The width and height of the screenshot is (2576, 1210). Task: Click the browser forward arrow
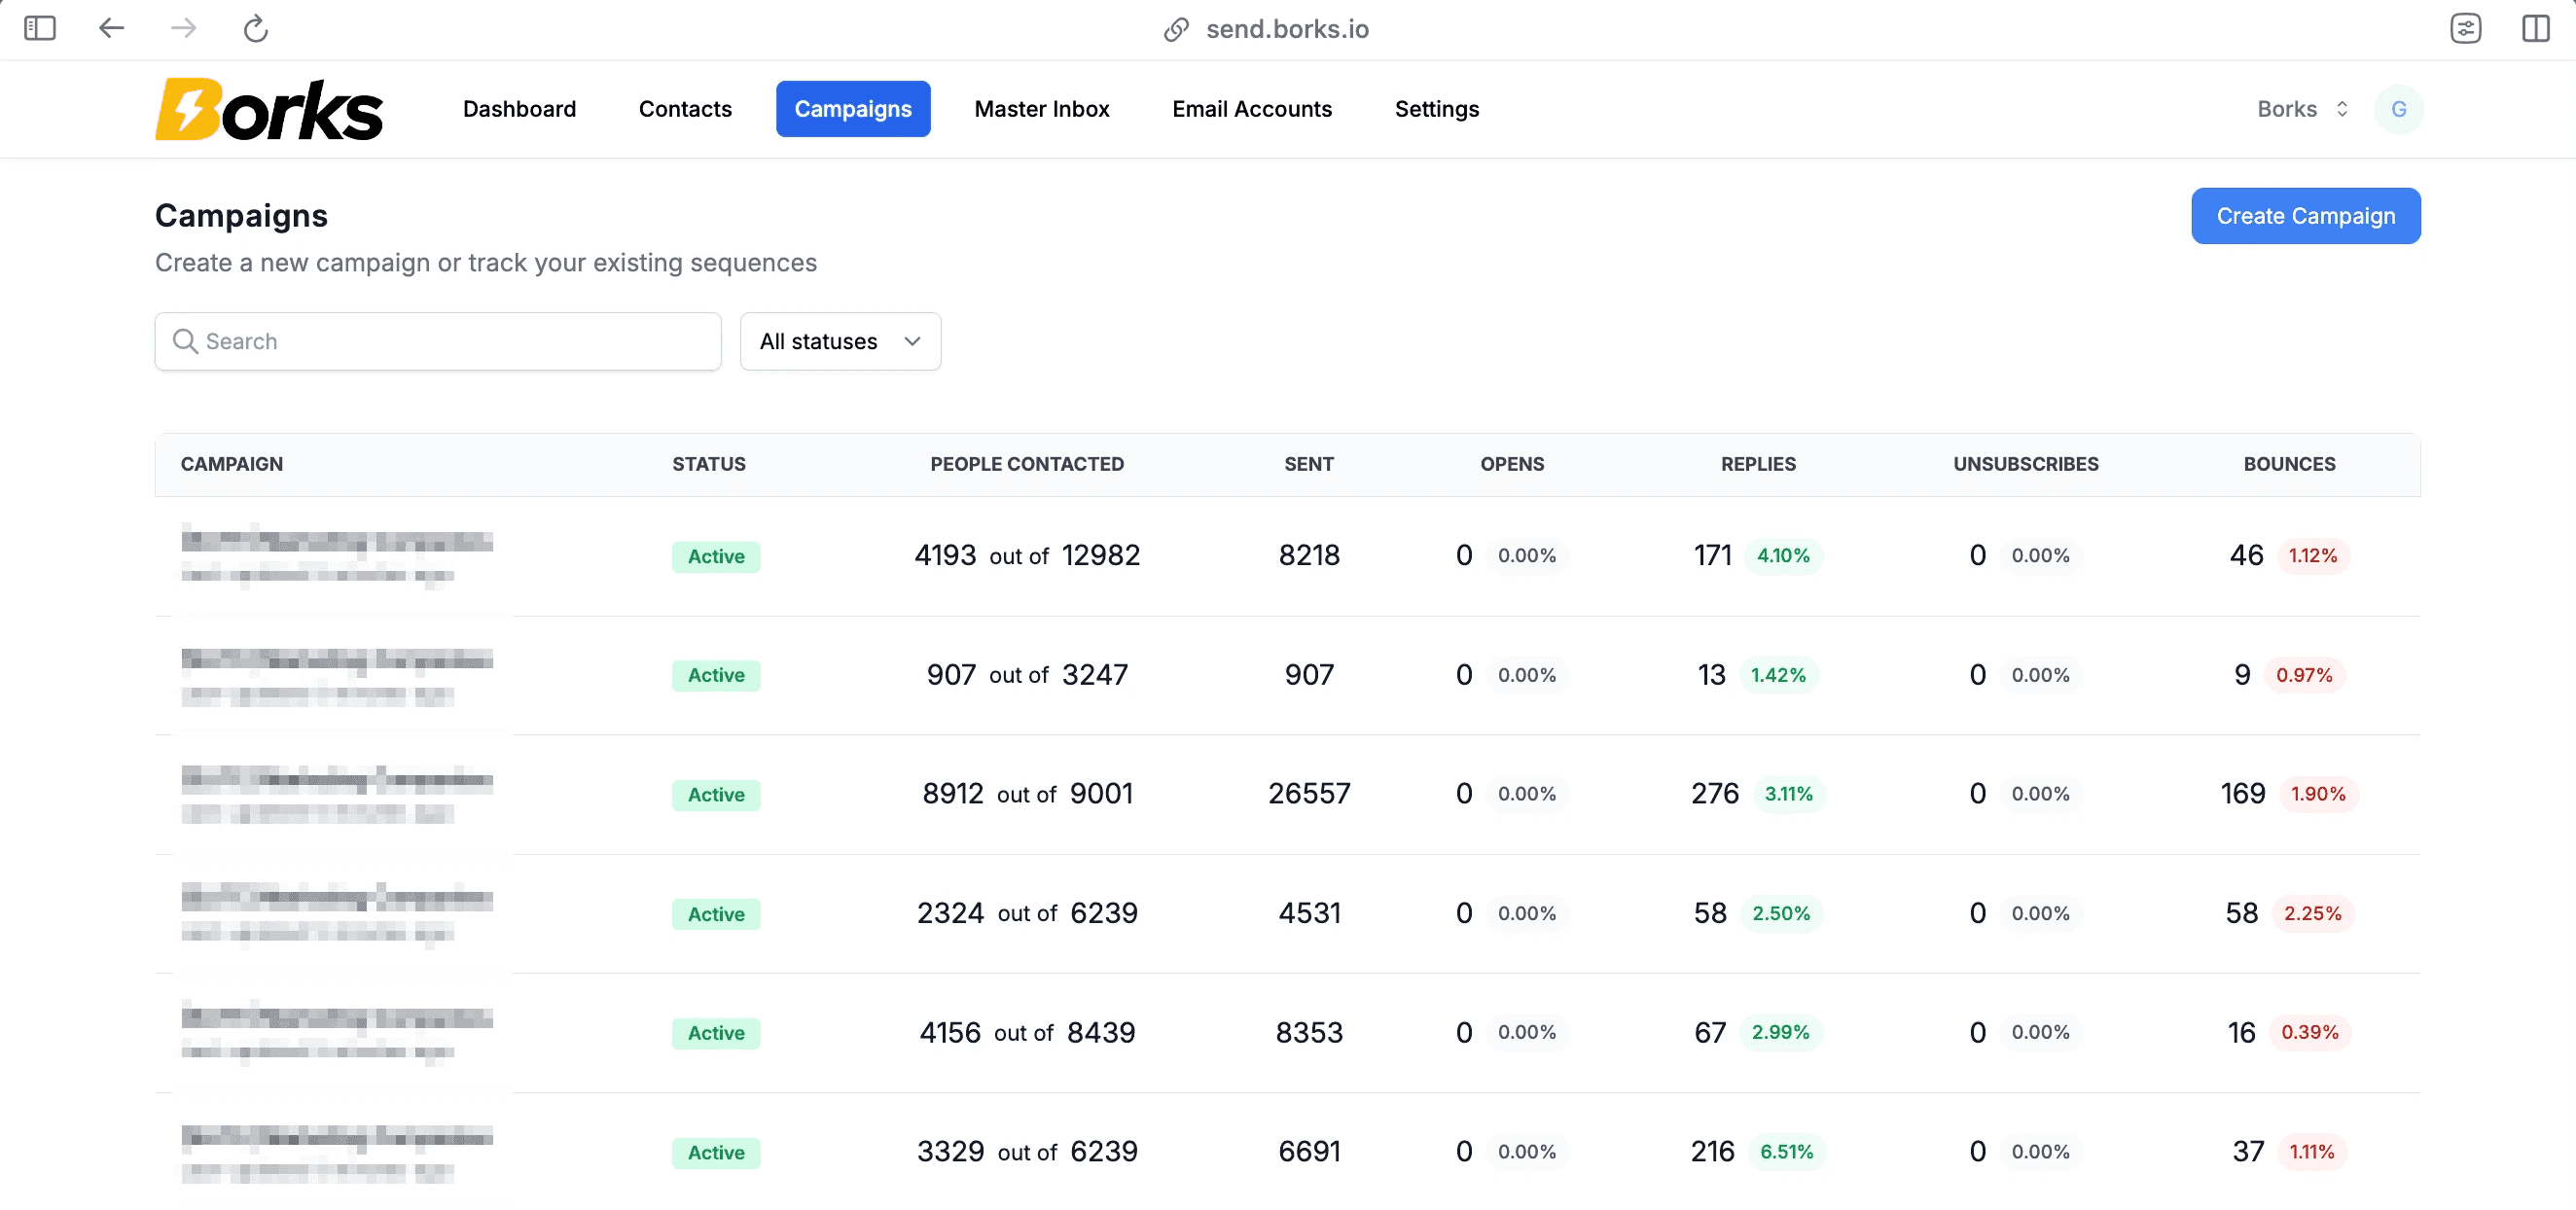[x=183, y=28]
